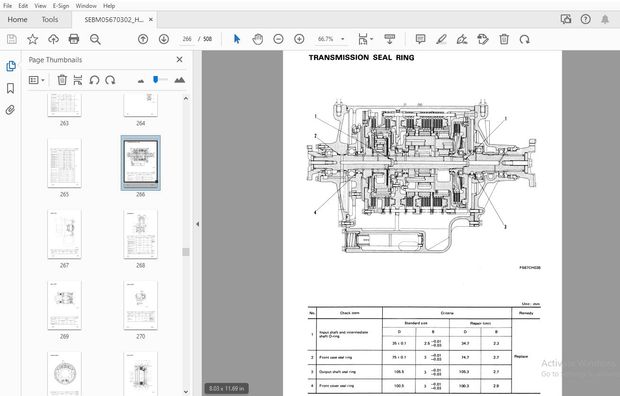Click the stamp tool icon
This screenshot has height=396, width=620.
483,39
